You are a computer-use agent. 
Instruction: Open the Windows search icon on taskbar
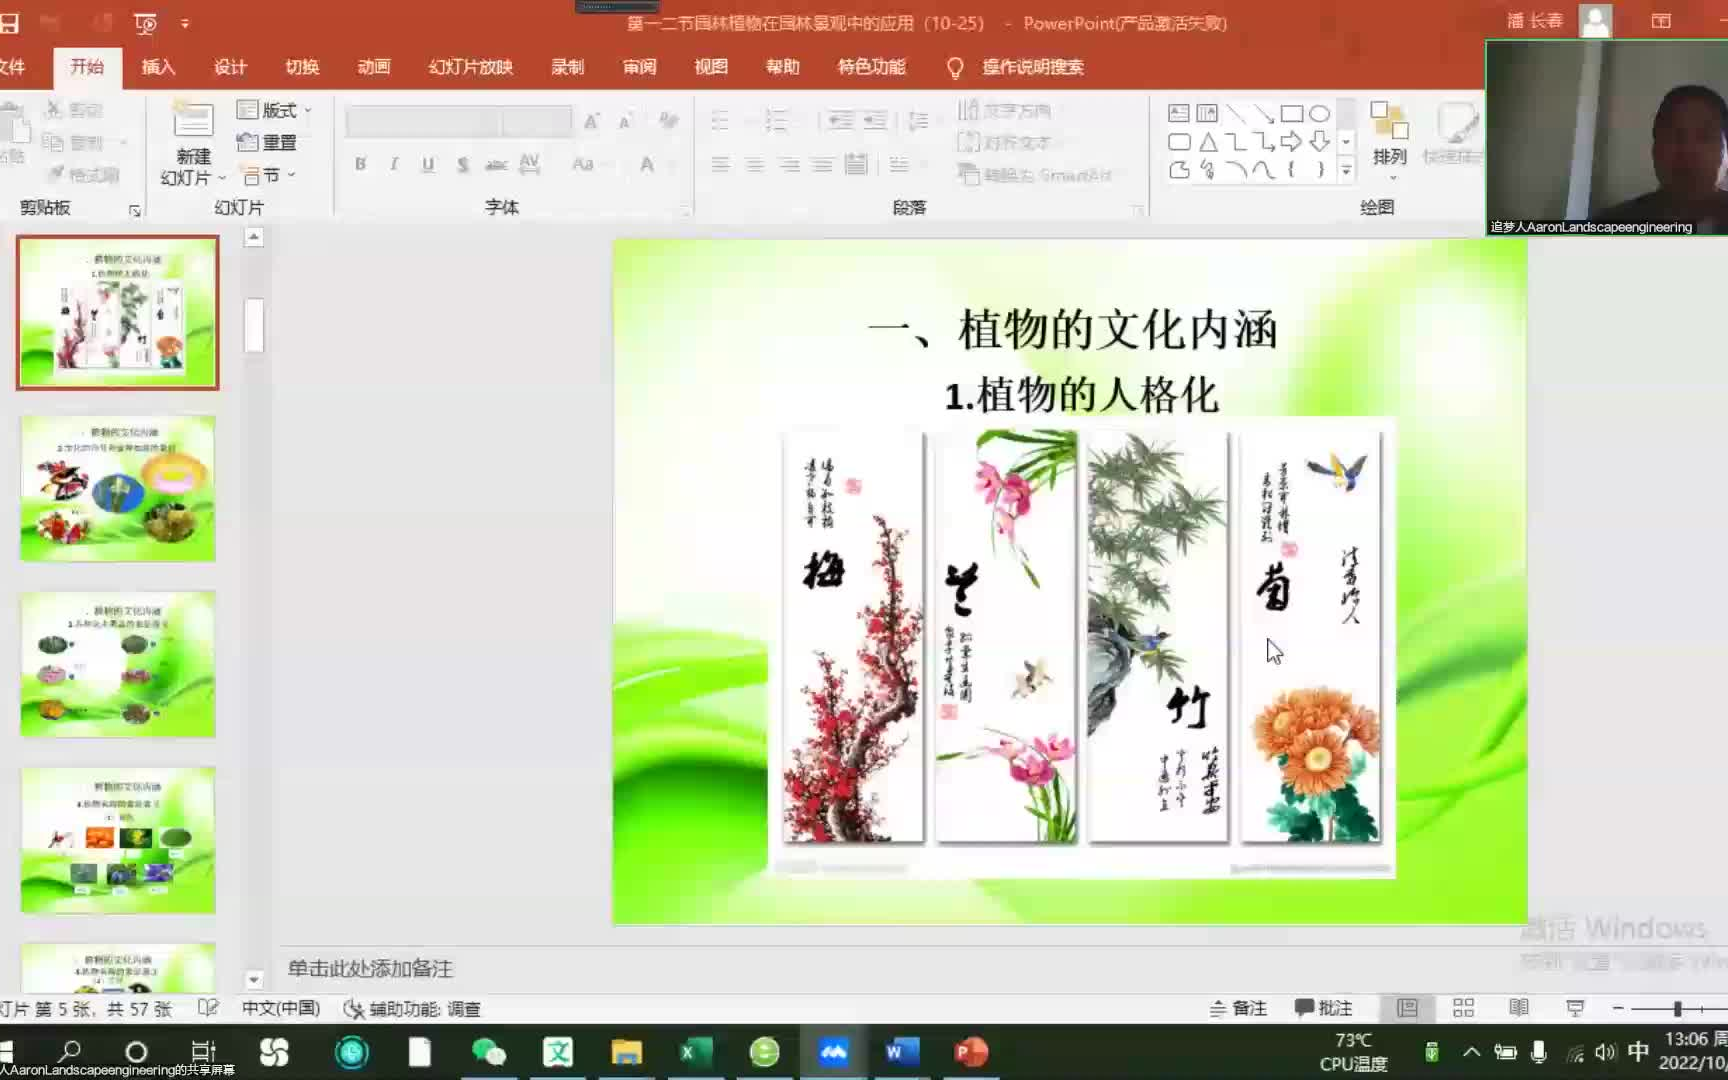point(70,1051)
